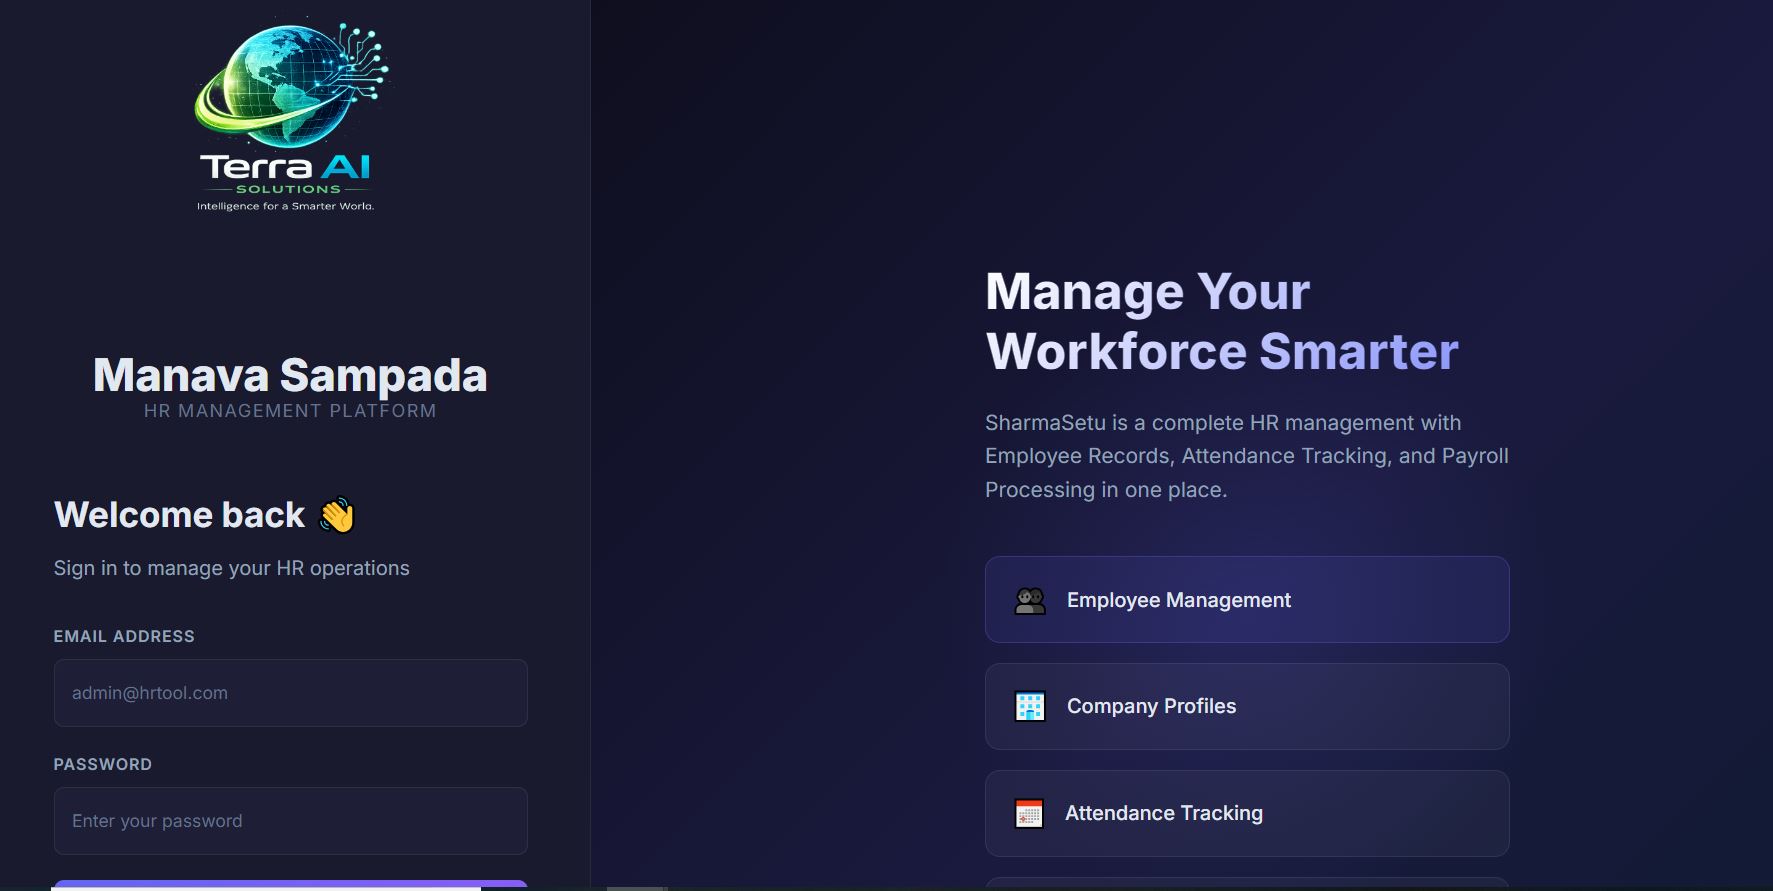Open the Employee Management feature card
The width and height of the screenshot is (1773, 891).
[1246, 600]
